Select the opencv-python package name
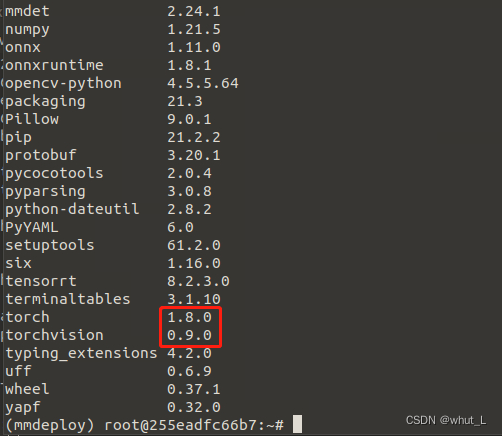 63,84
